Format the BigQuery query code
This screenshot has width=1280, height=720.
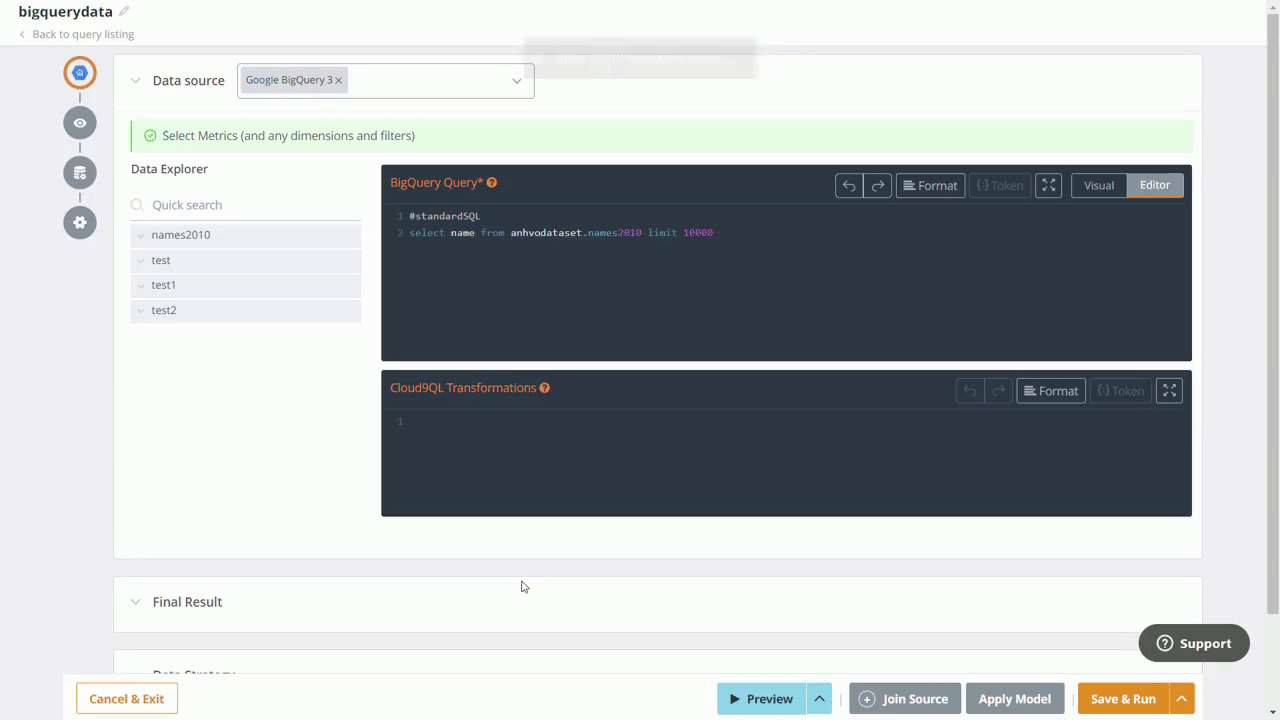point(930,185)
